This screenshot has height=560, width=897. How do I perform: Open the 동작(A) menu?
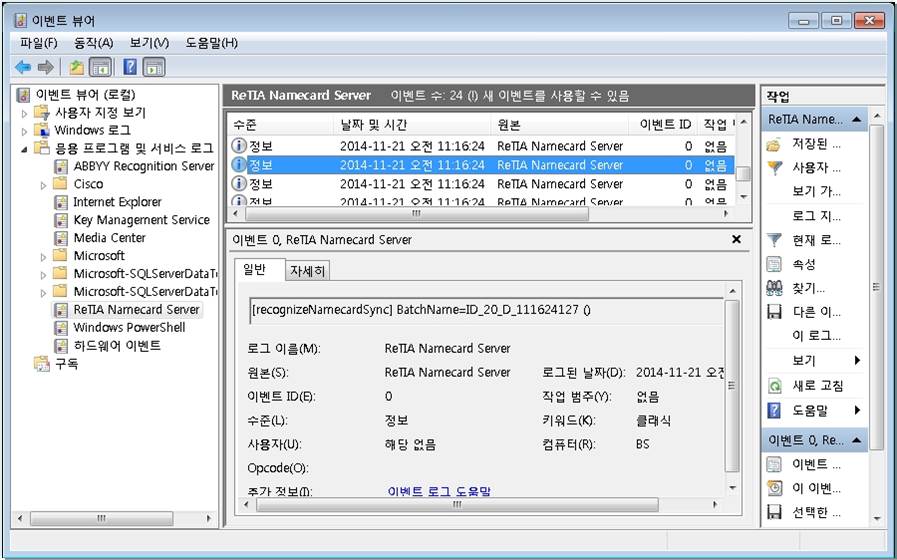click(93, 43)
